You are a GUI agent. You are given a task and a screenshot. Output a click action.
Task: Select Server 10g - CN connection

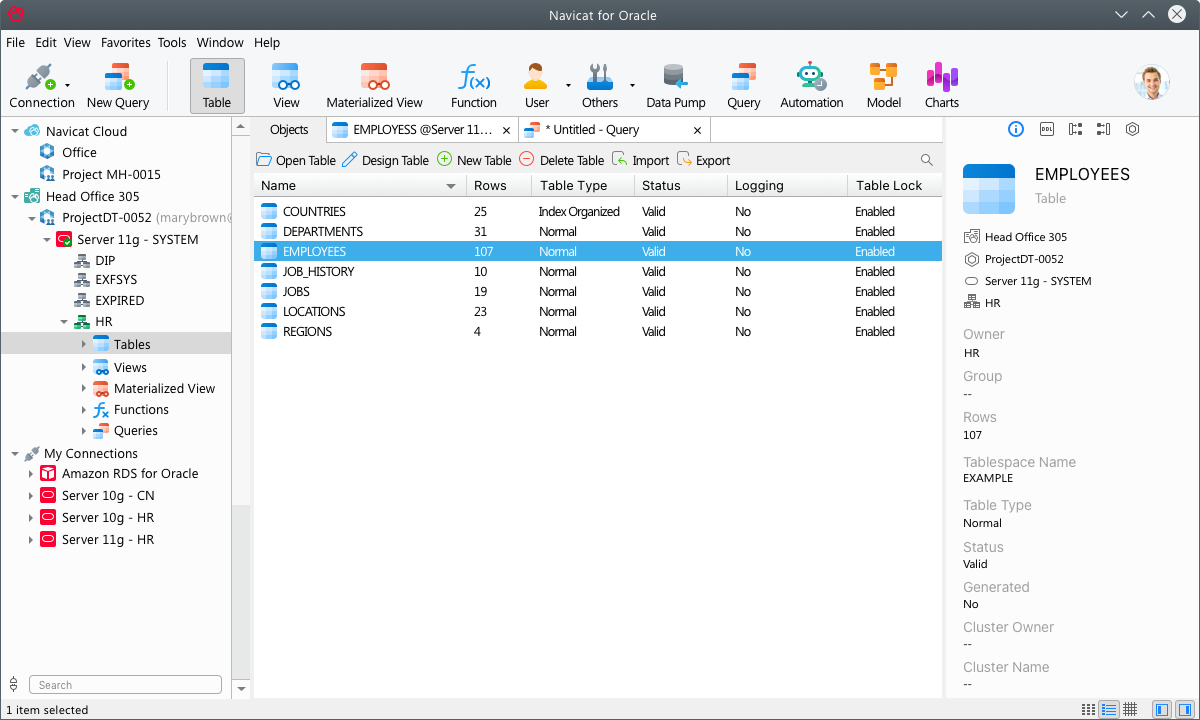point(108,496)
